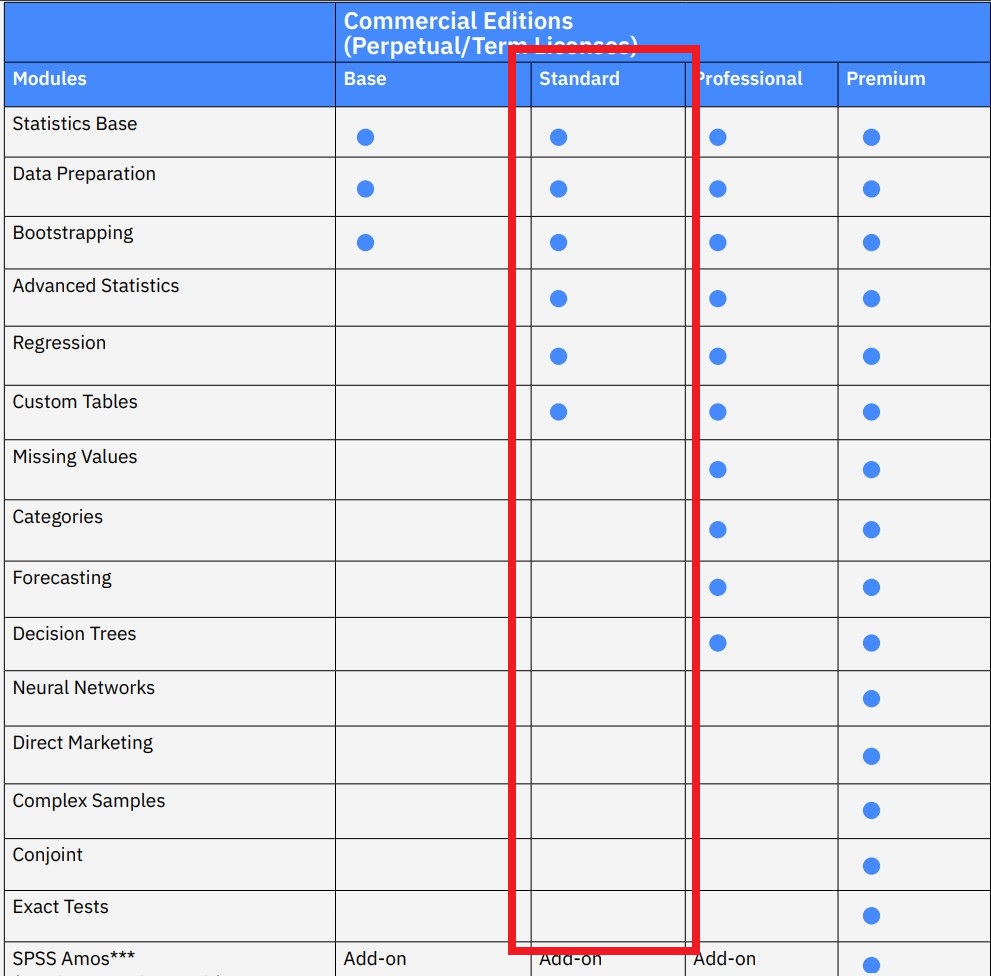The height and width of the screenshot is (976, 991).
Task: Click Custom Tables dot under Standard
Action: click(558, 412)
